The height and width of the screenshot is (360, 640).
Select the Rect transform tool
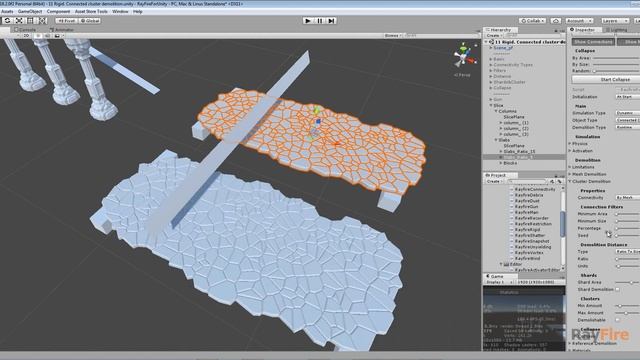point(31,20)
